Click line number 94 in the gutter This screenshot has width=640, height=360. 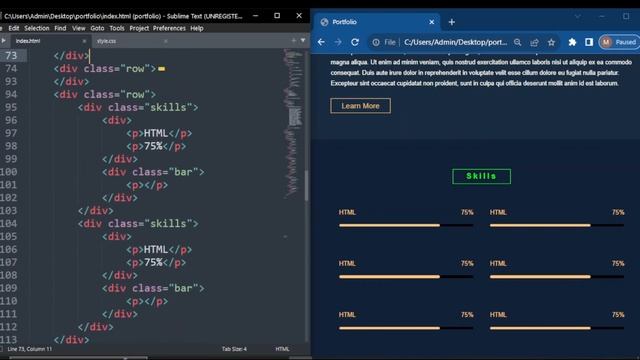click(x=11, y=95)
